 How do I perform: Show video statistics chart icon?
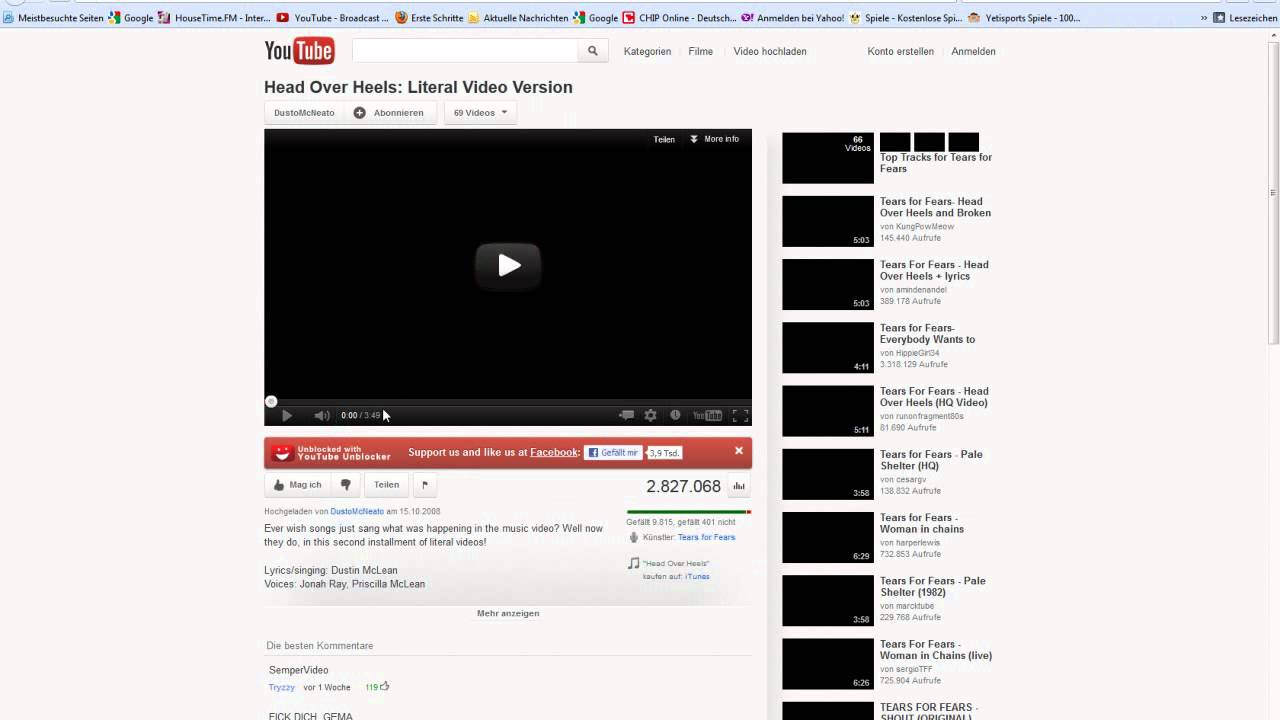(x=739, y=487)
